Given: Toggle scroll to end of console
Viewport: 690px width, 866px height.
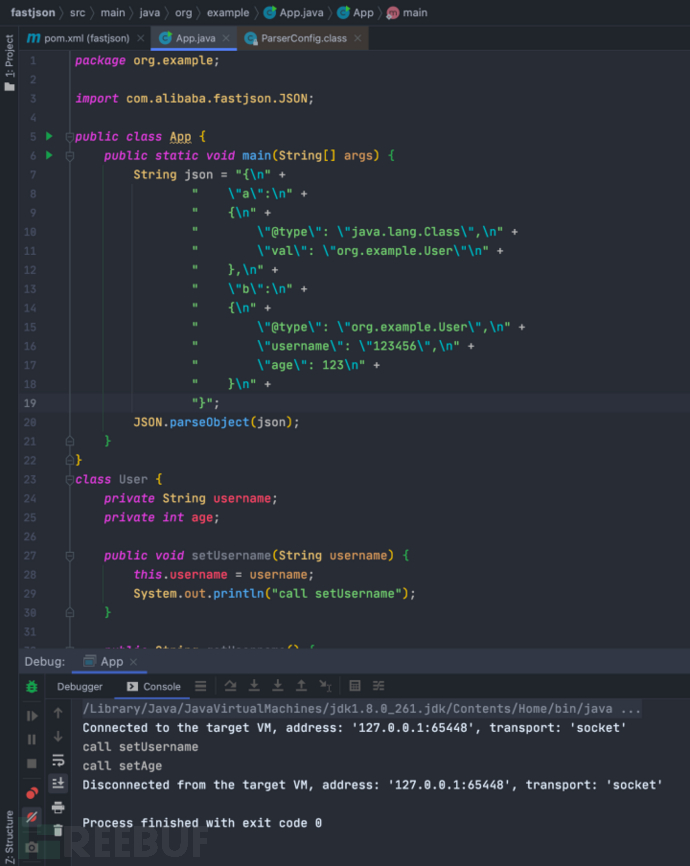Looking at the screenshot, I should coord(58,783).
